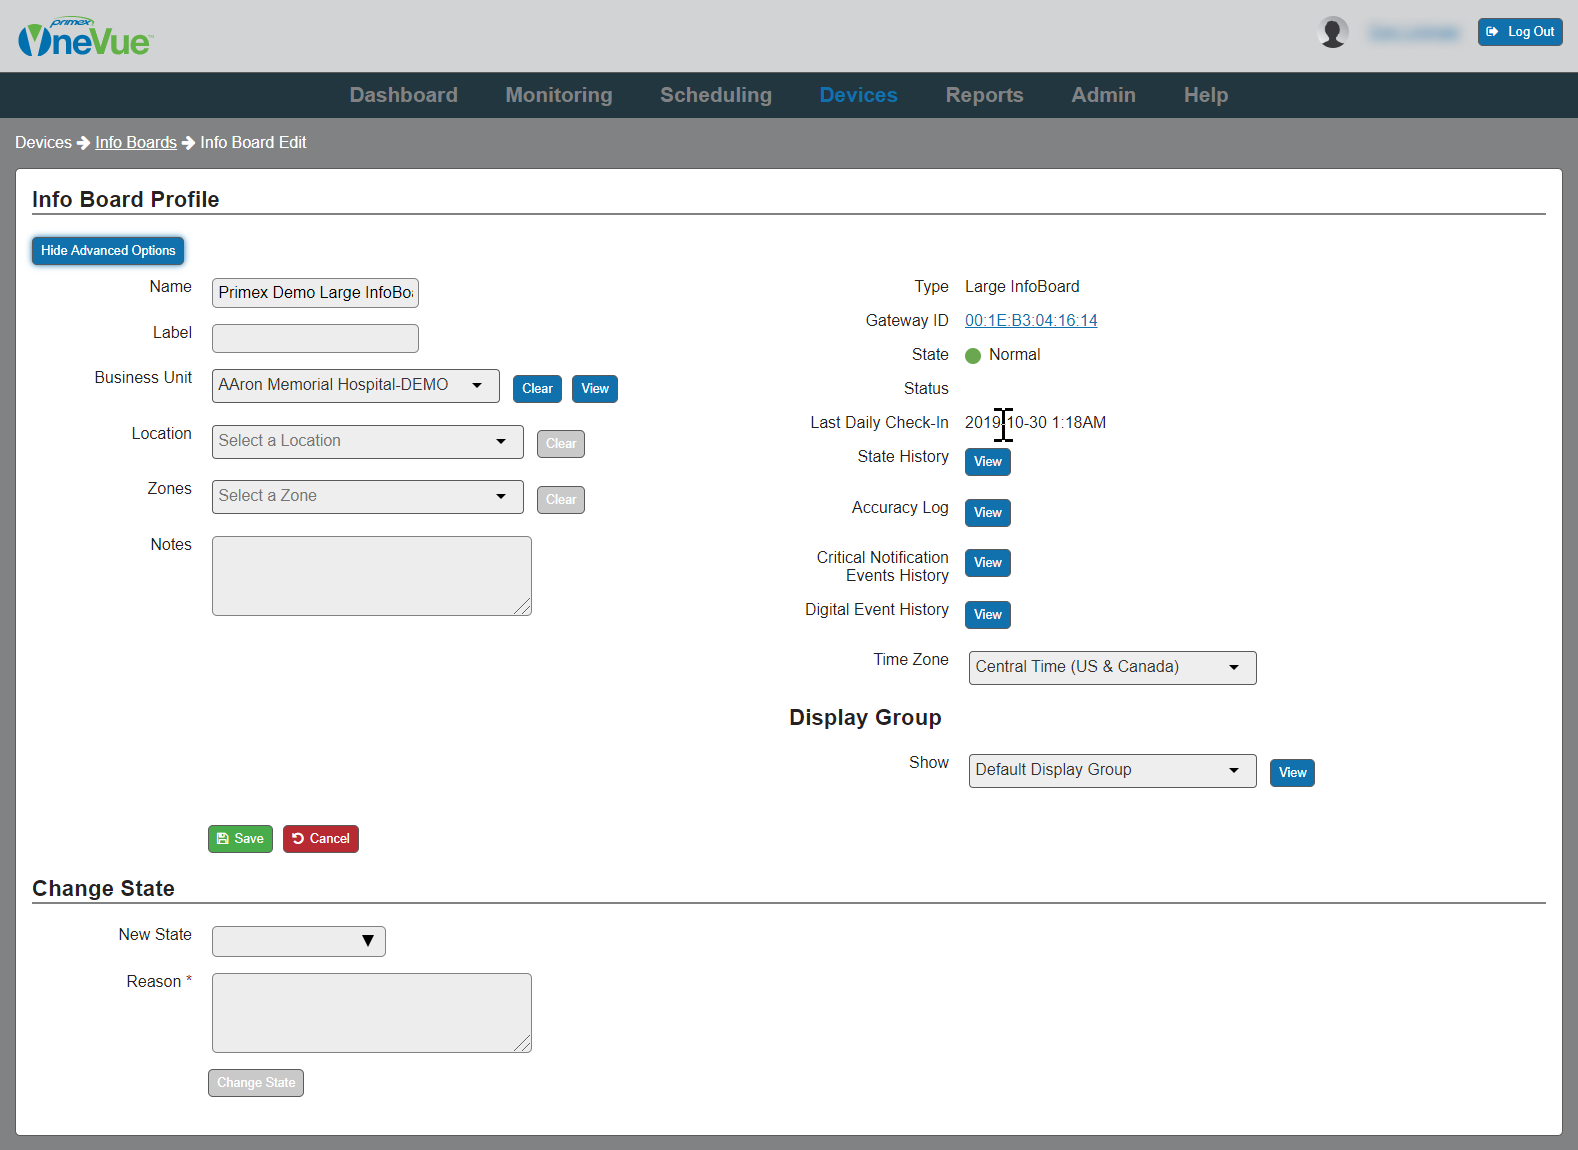This screenshot has width=1578, height=1150.
Task: Cancel the profile edits
Action: point(321,839)
